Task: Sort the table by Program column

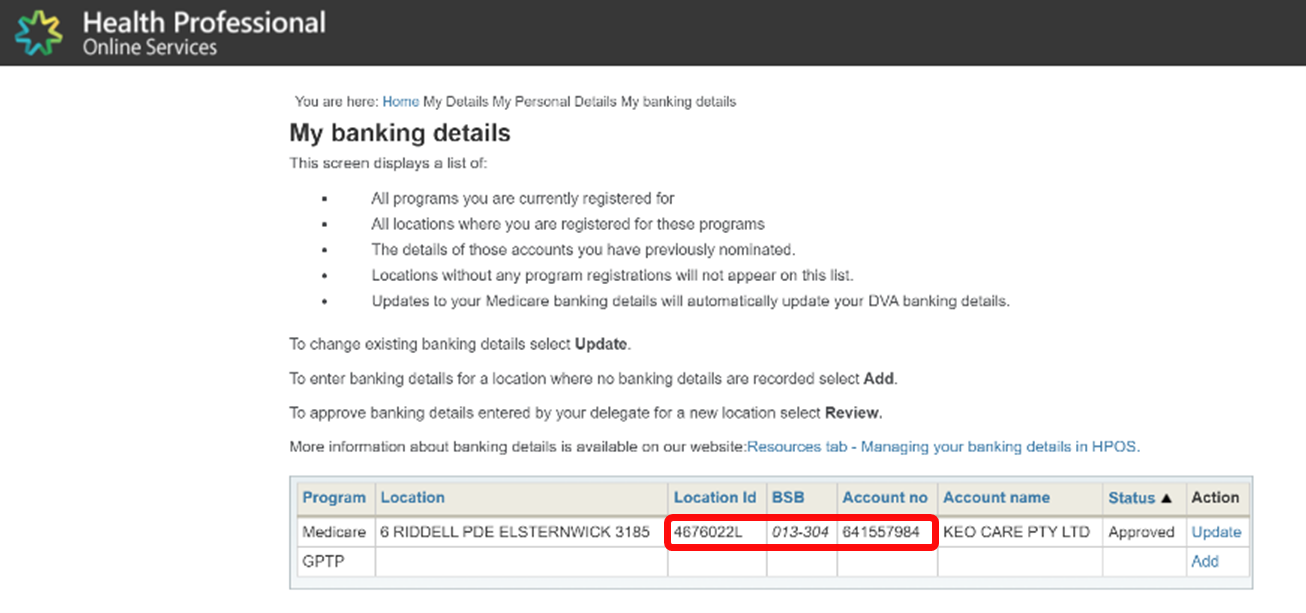Action: coord(334,498)
